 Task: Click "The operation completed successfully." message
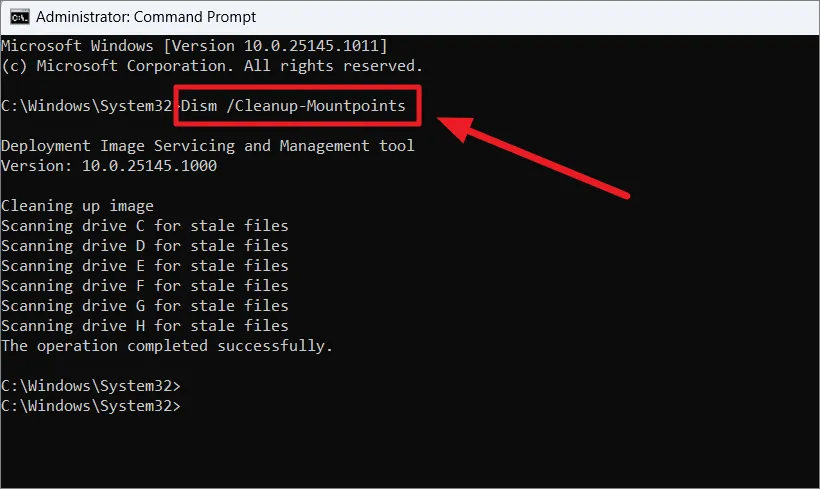tap(166, 346)
